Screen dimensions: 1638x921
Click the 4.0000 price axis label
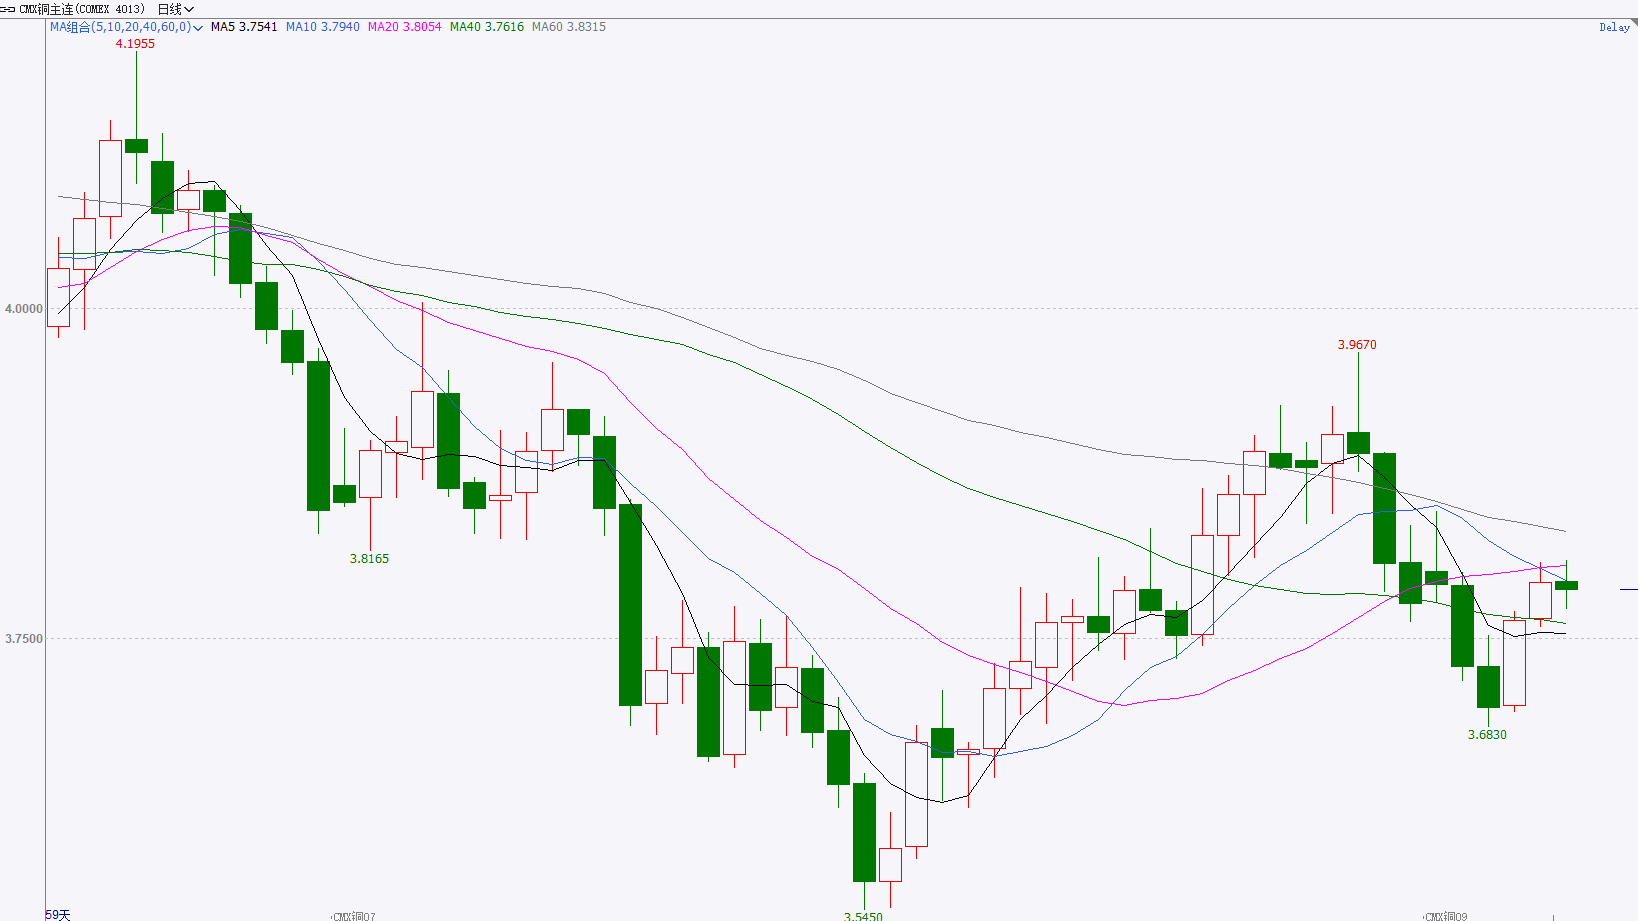point(24,309)
